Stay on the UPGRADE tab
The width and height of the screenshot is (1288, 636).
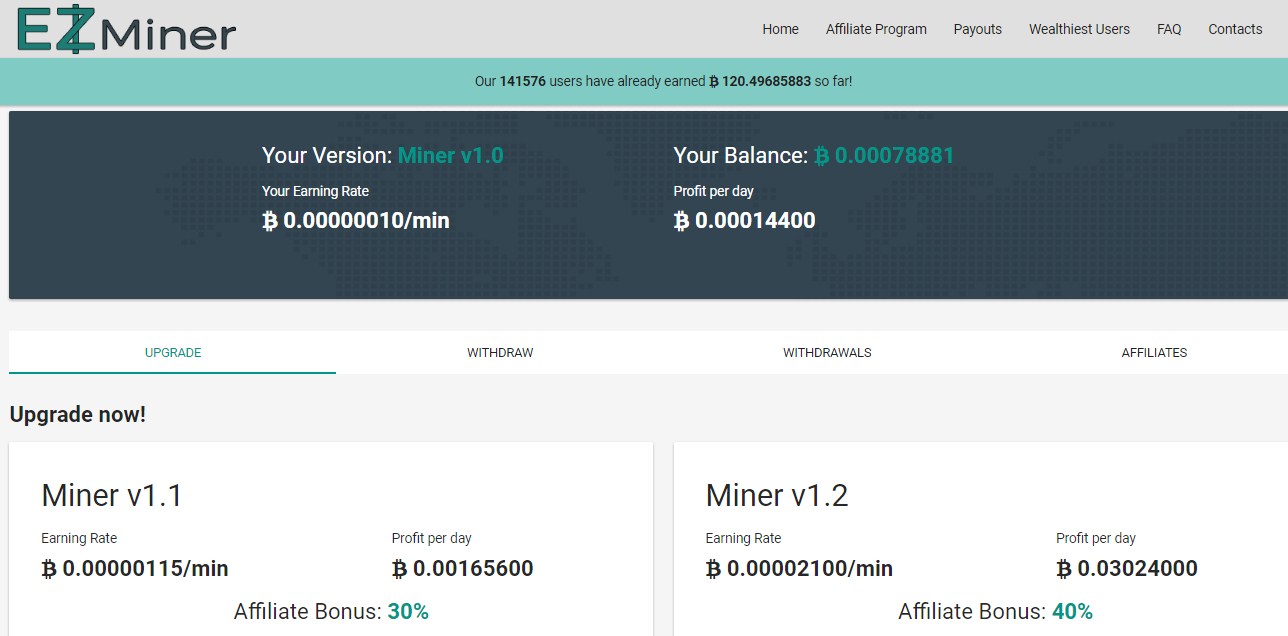pos(172,352)
